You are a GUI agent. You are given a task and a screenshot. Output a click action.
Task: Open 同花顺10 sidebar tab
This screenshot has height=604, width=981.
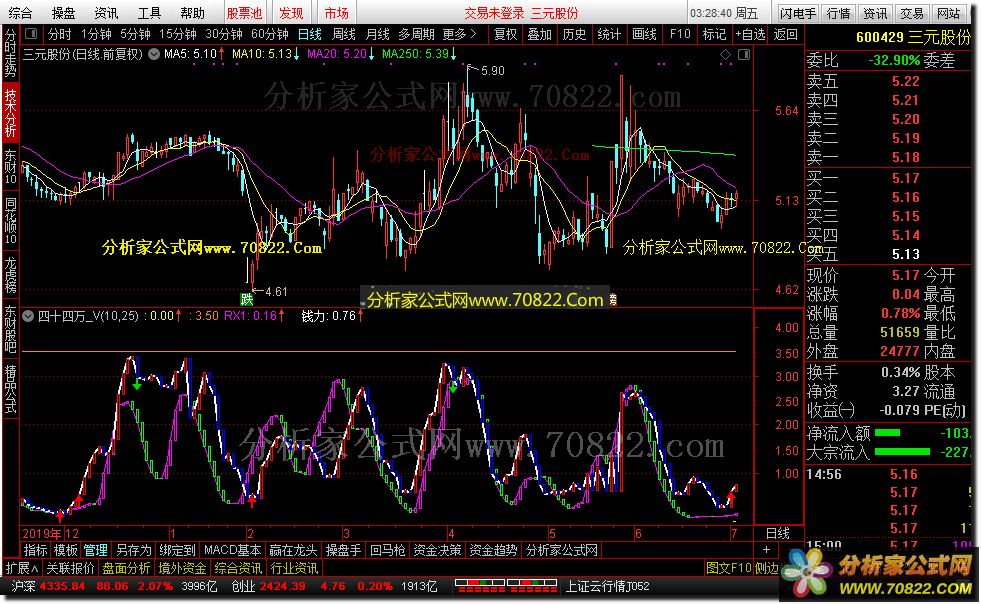[10, 221]
